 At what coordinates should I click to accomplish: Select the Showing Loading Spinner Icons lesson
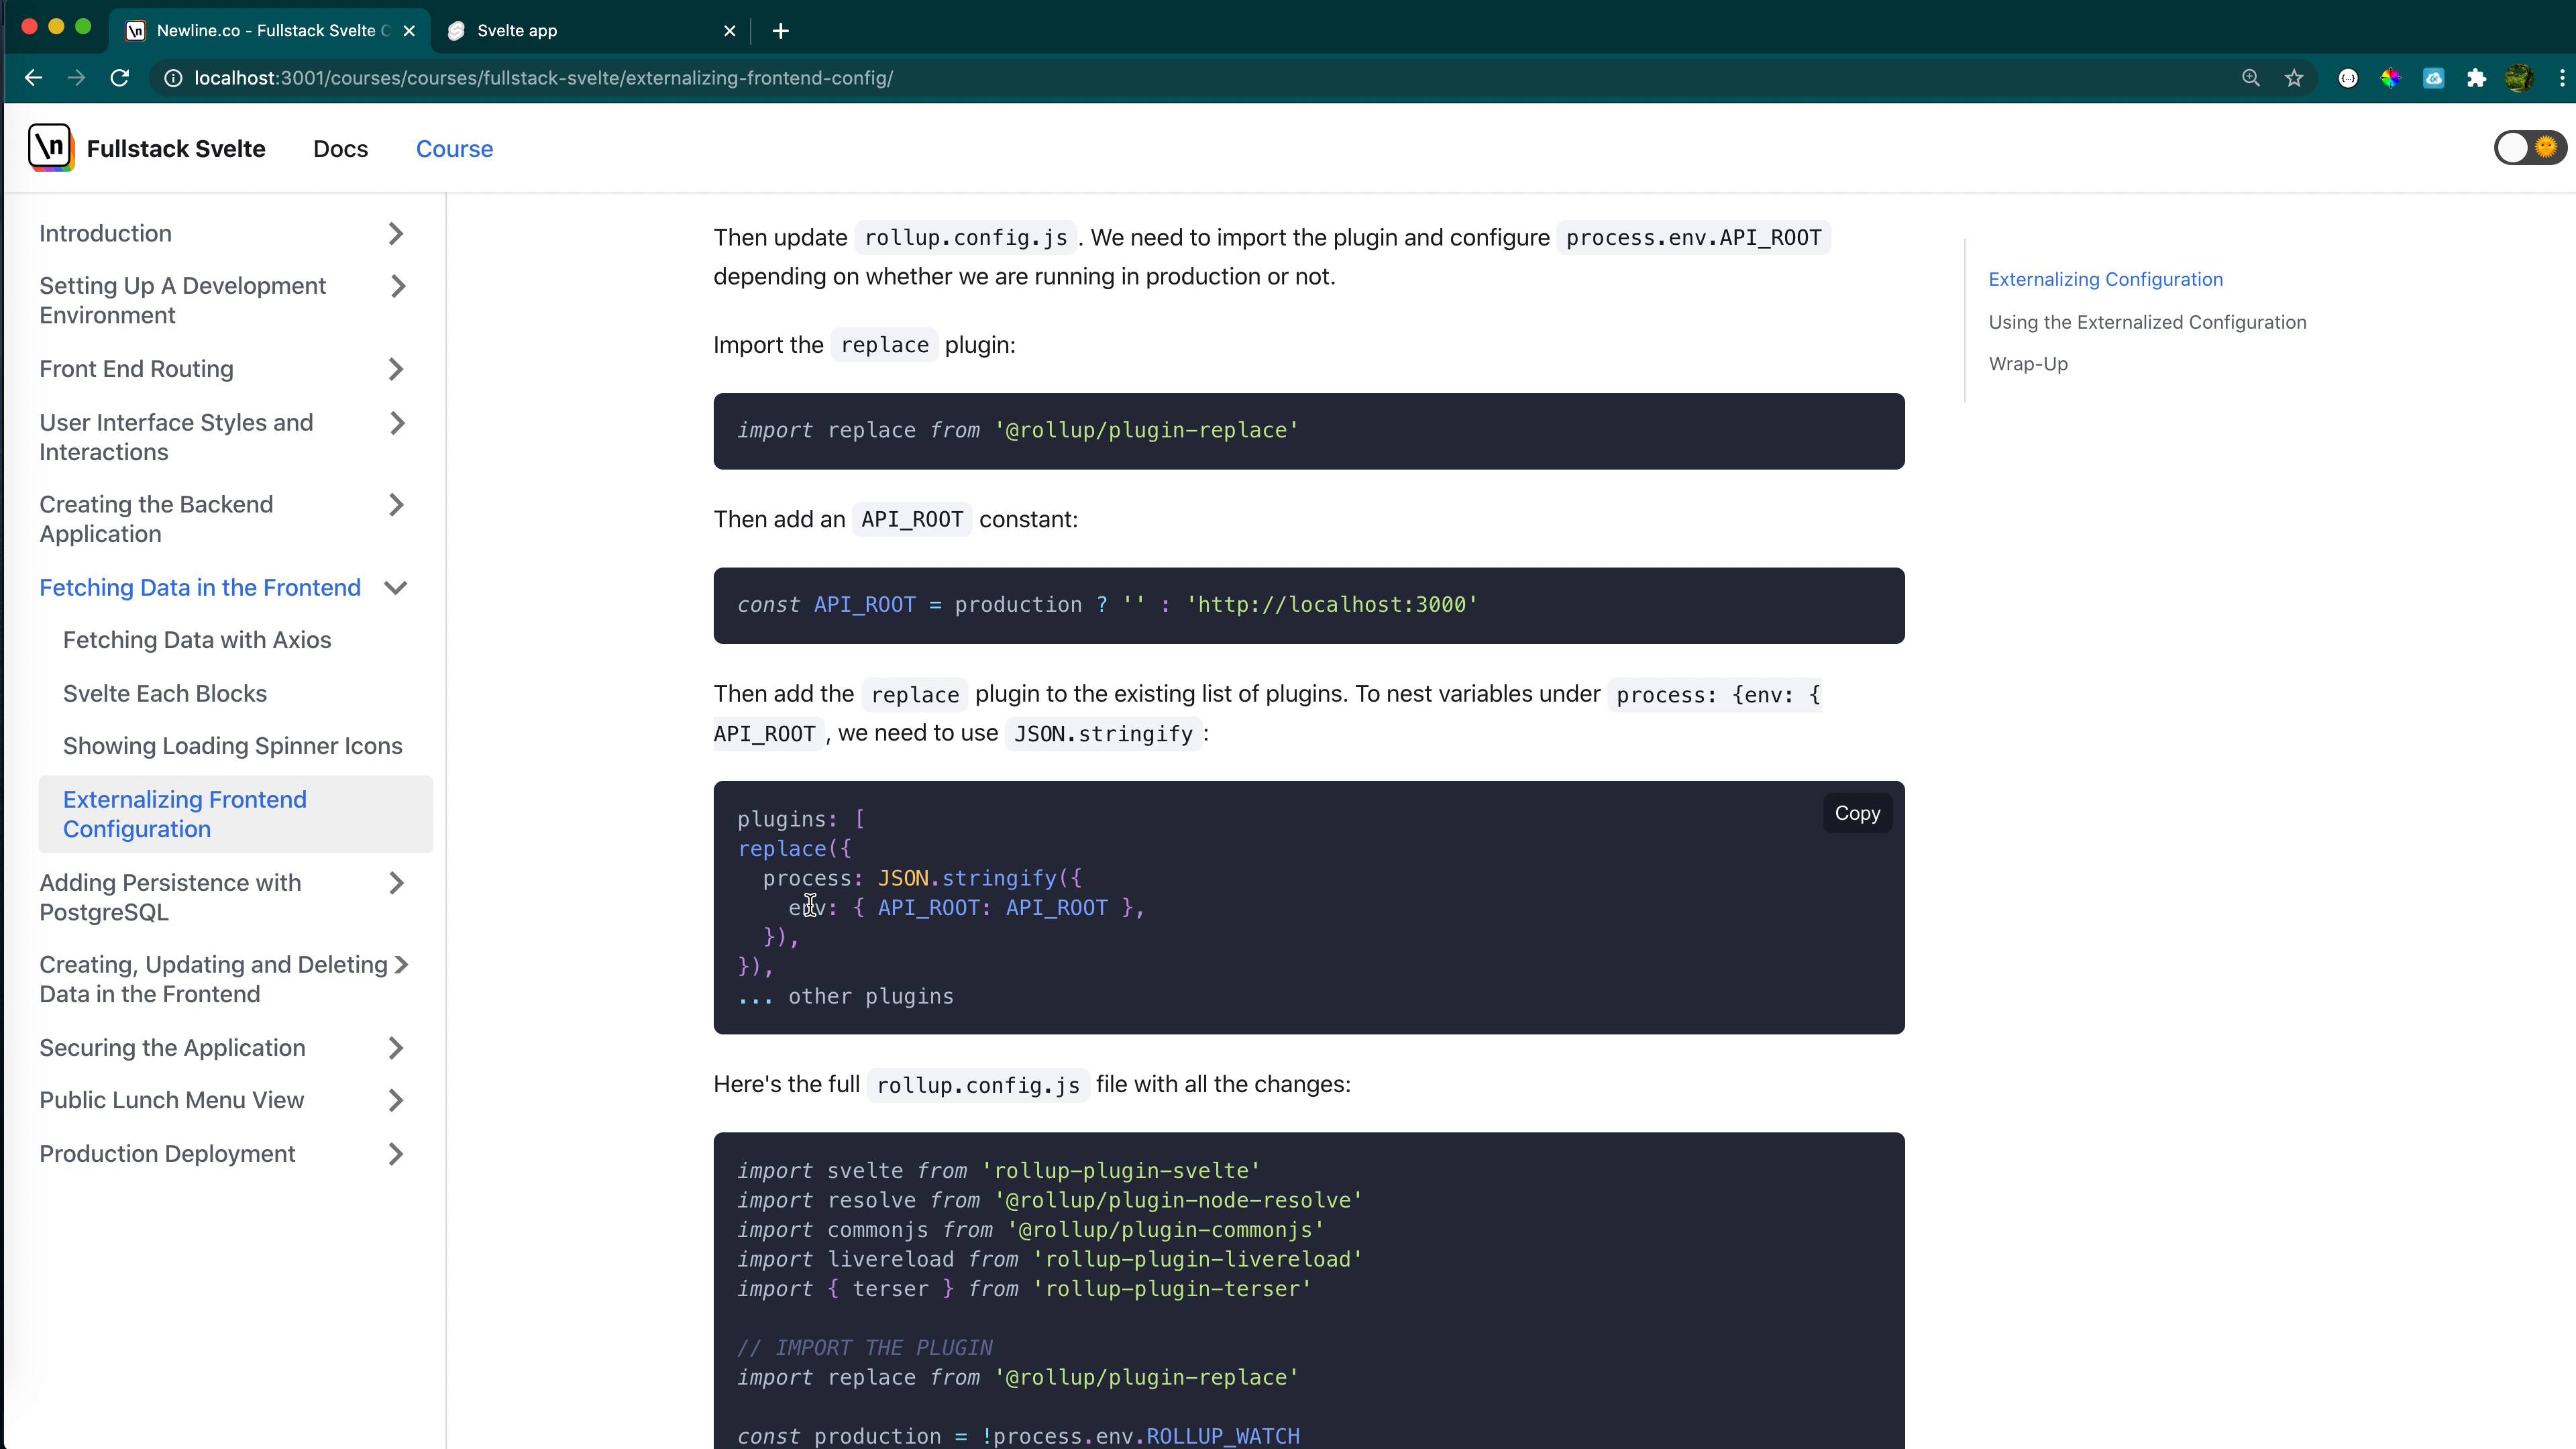point(232,745)
